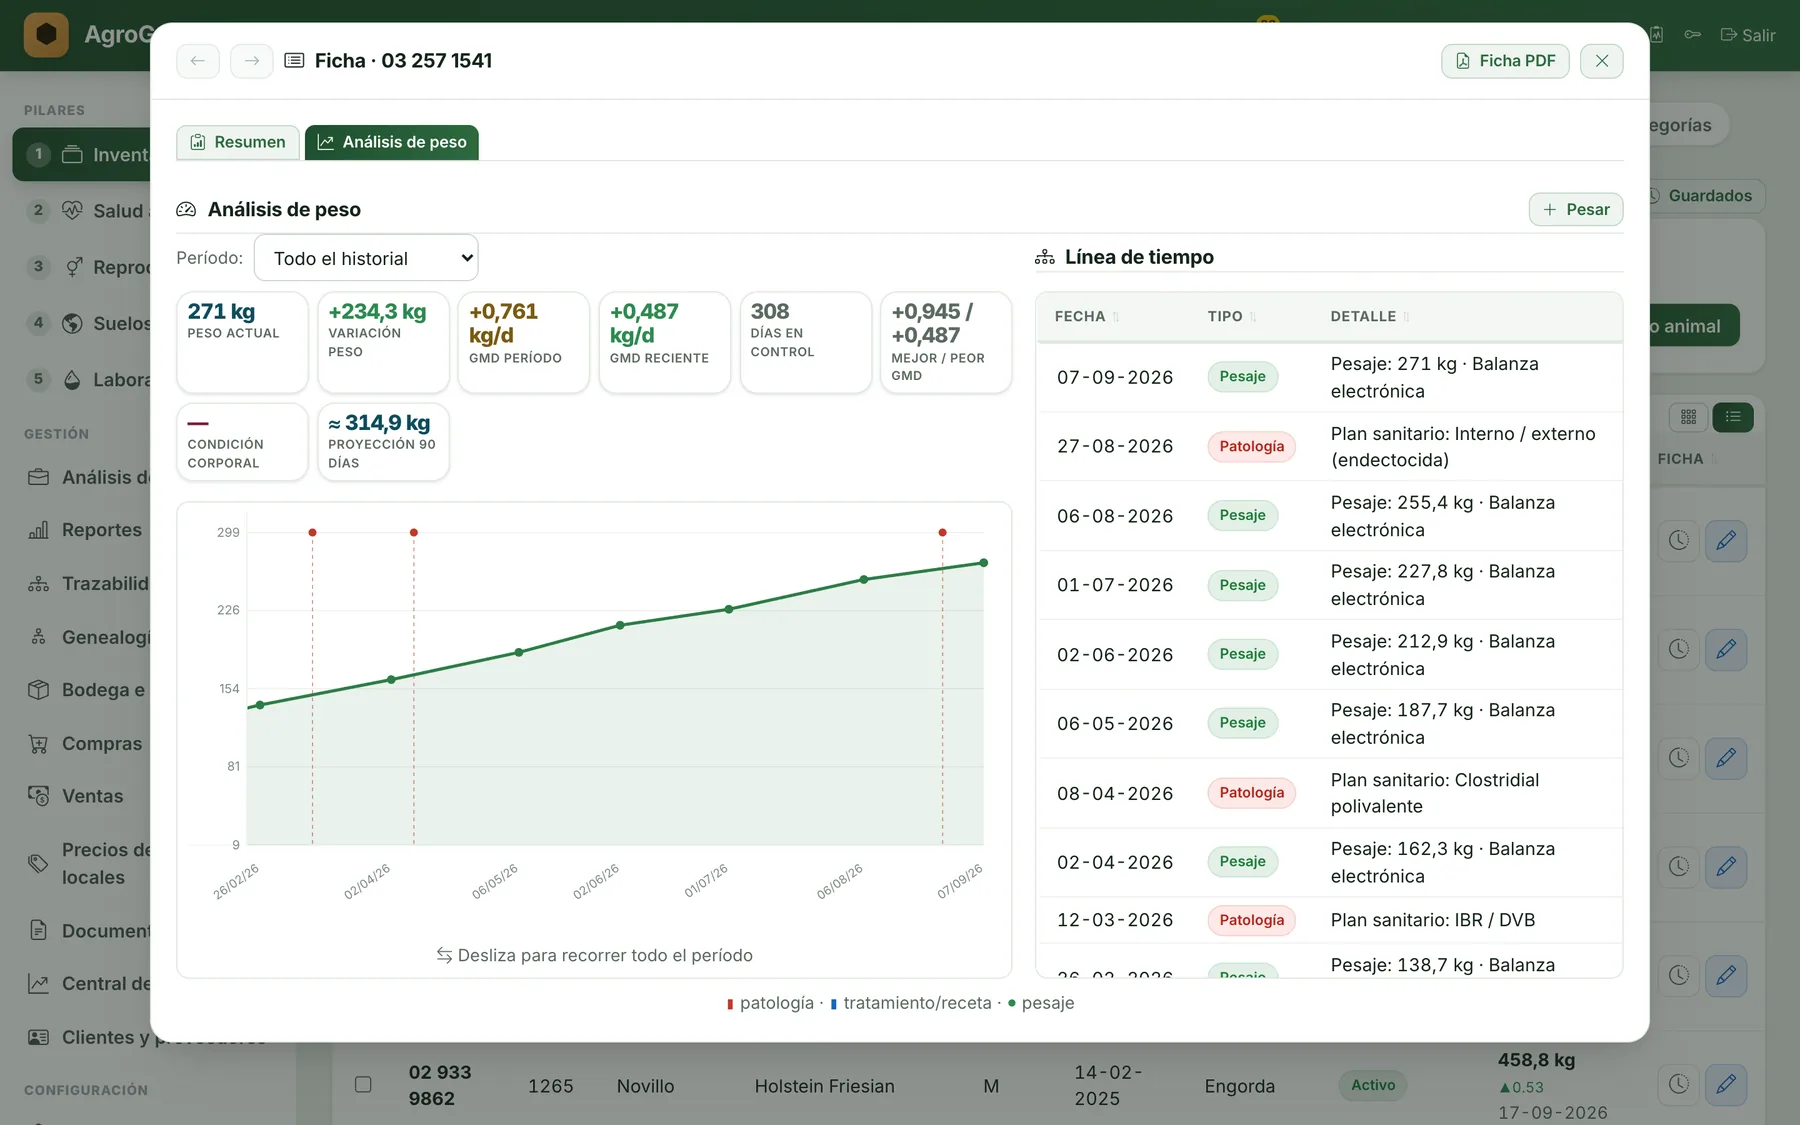Click the Bodega box icon in the sidebar
1800x1125 pixels.
[x=39, y=690]
